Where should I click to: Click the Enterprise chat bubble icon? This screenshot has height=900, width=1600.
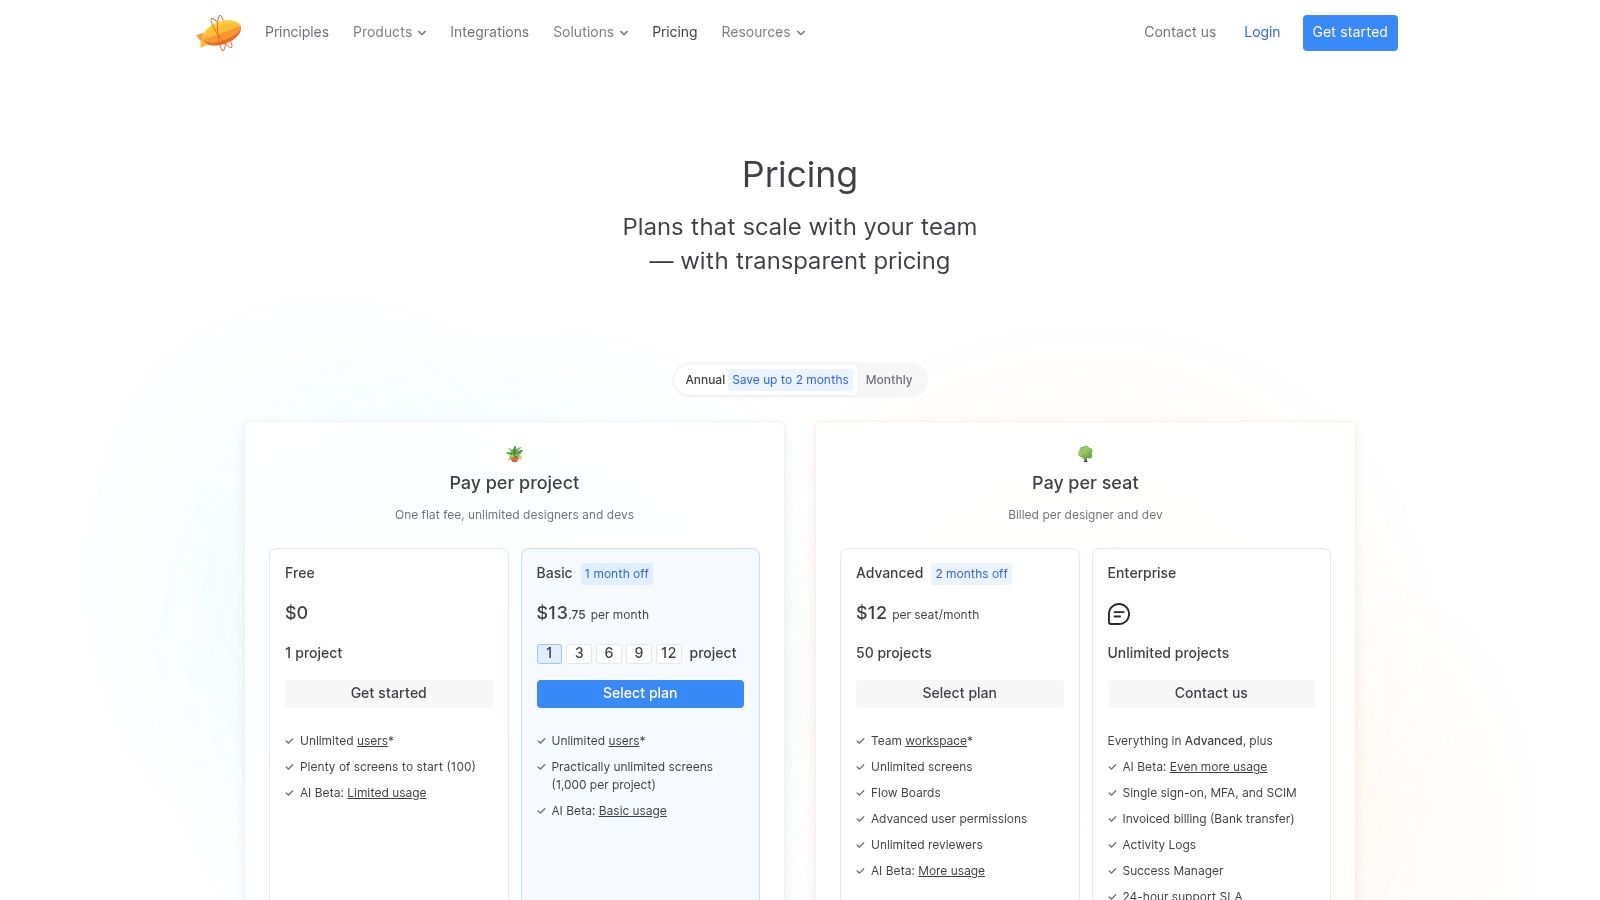(1119, 614)
